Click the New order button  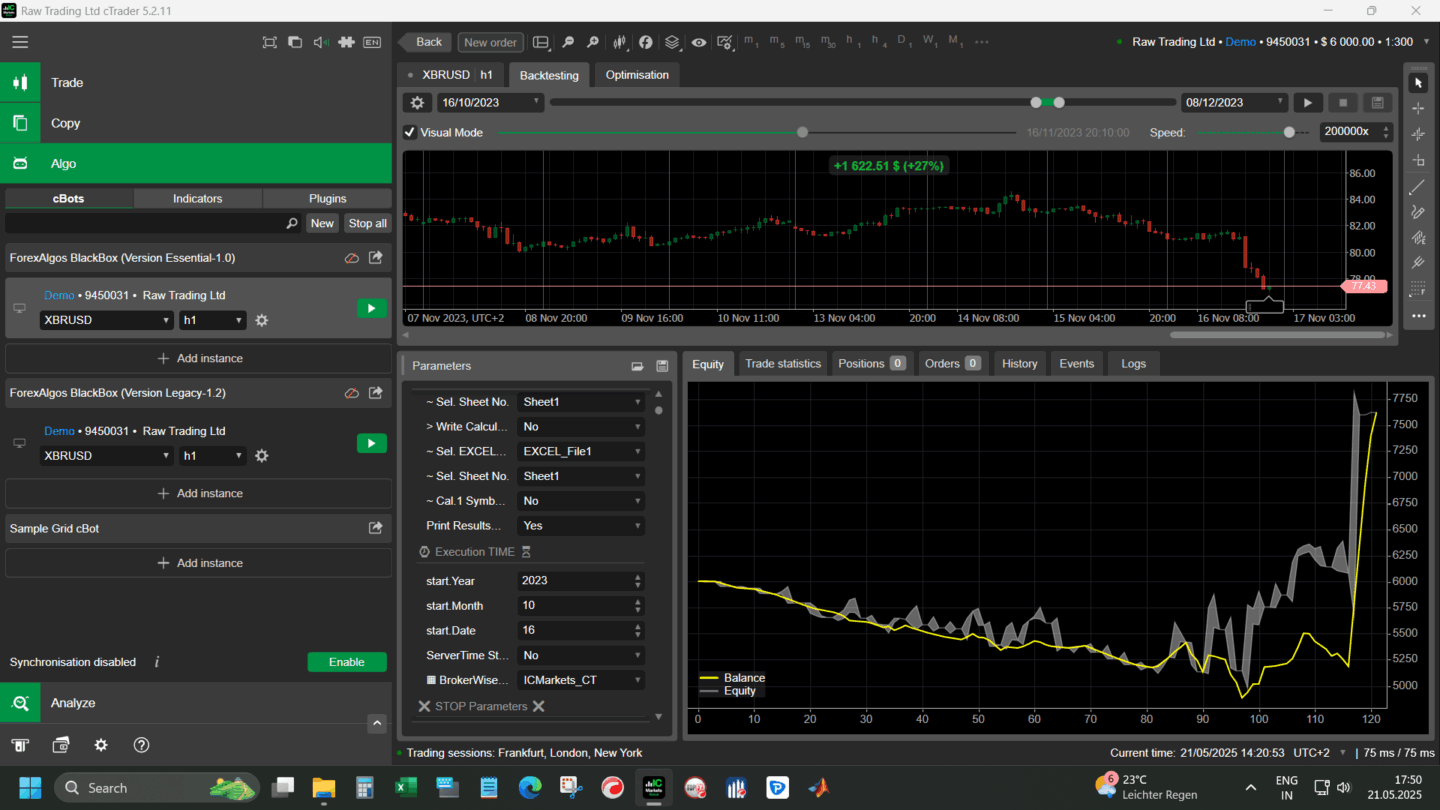[490, 42]
